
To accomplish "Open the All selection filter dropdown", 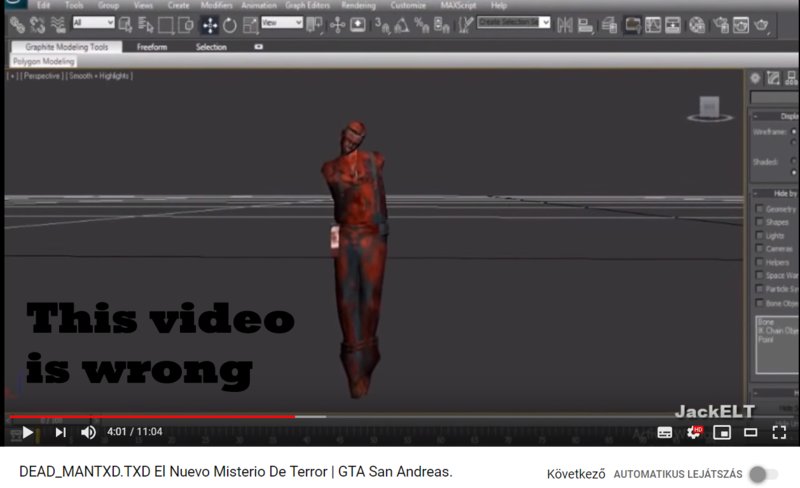I will 93,22.
